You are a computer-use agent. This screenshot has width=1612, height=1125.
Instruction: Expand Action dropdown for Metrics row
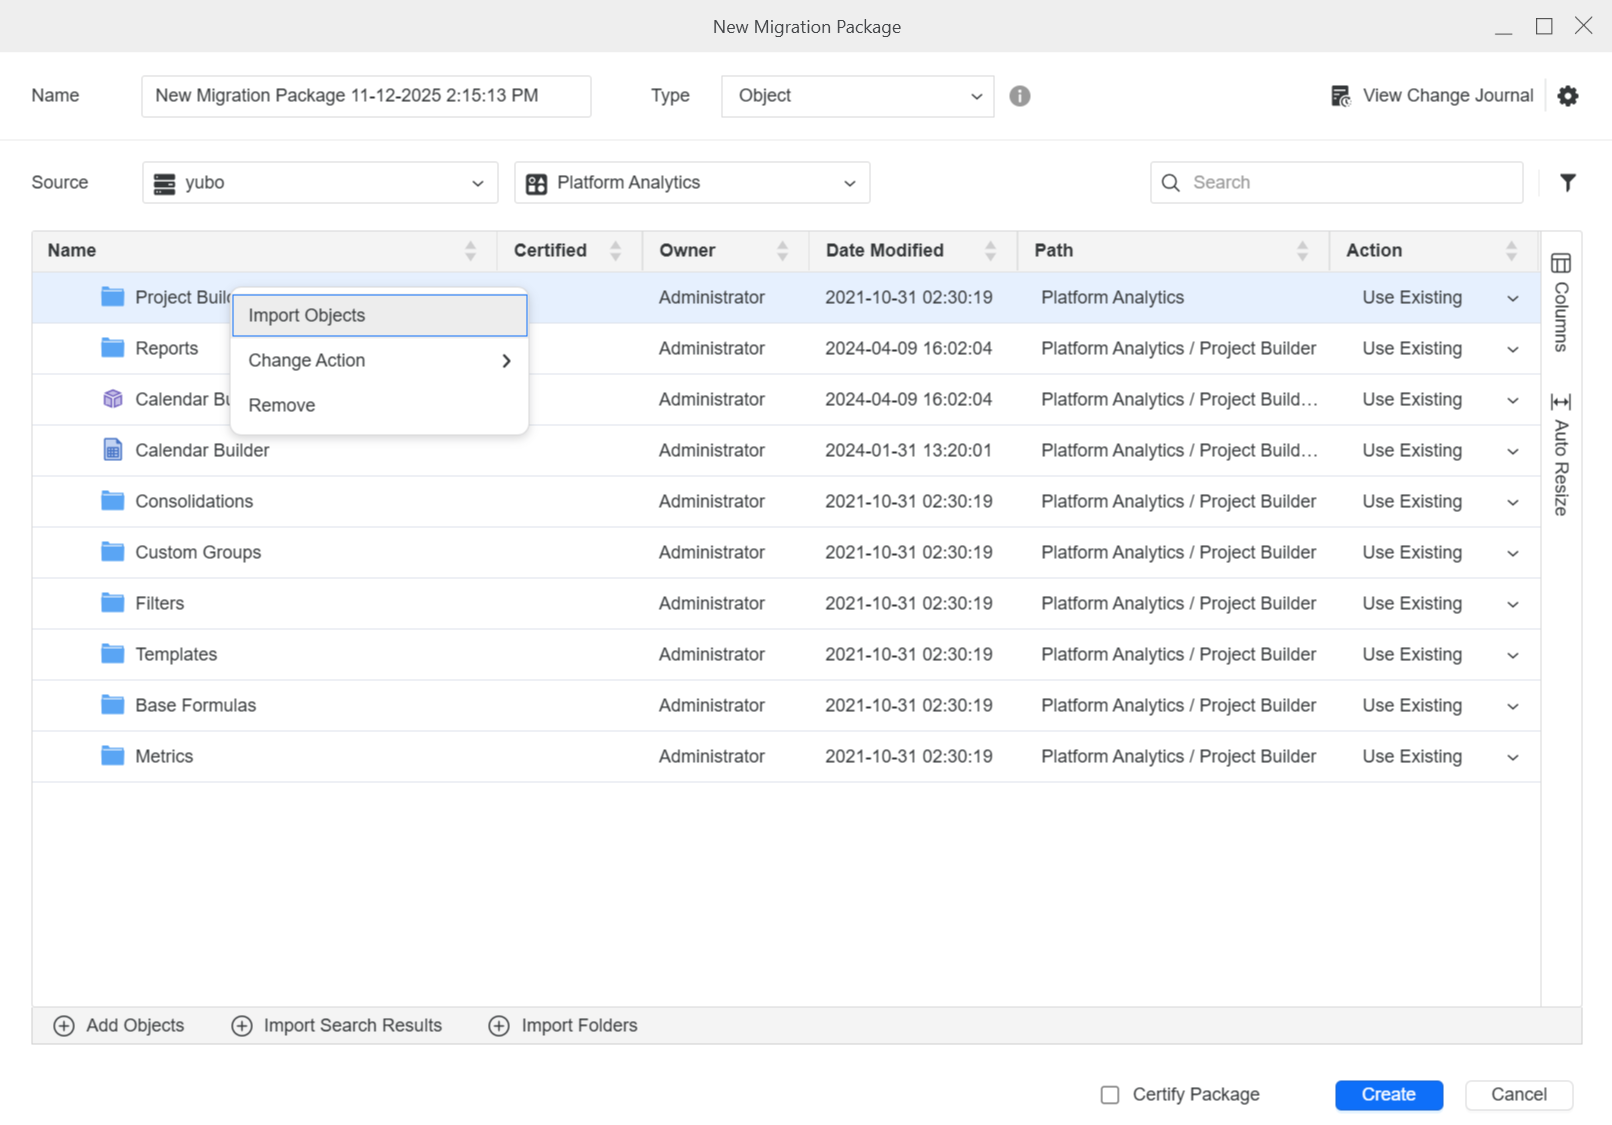point(1512,757)
